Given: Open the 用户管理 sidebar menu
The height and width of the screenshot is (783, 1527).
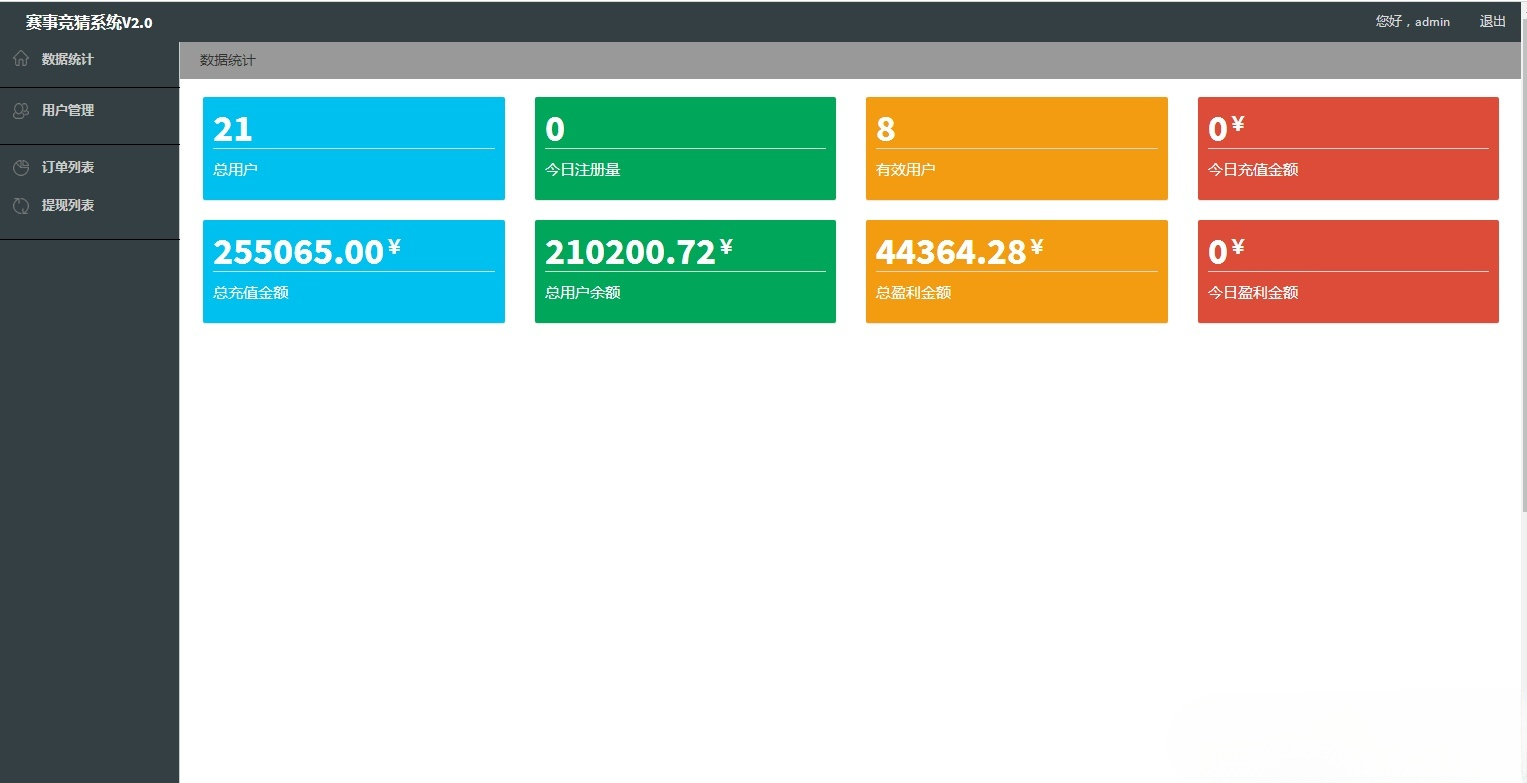Looking at the screenshot, I should coord(68,111).
